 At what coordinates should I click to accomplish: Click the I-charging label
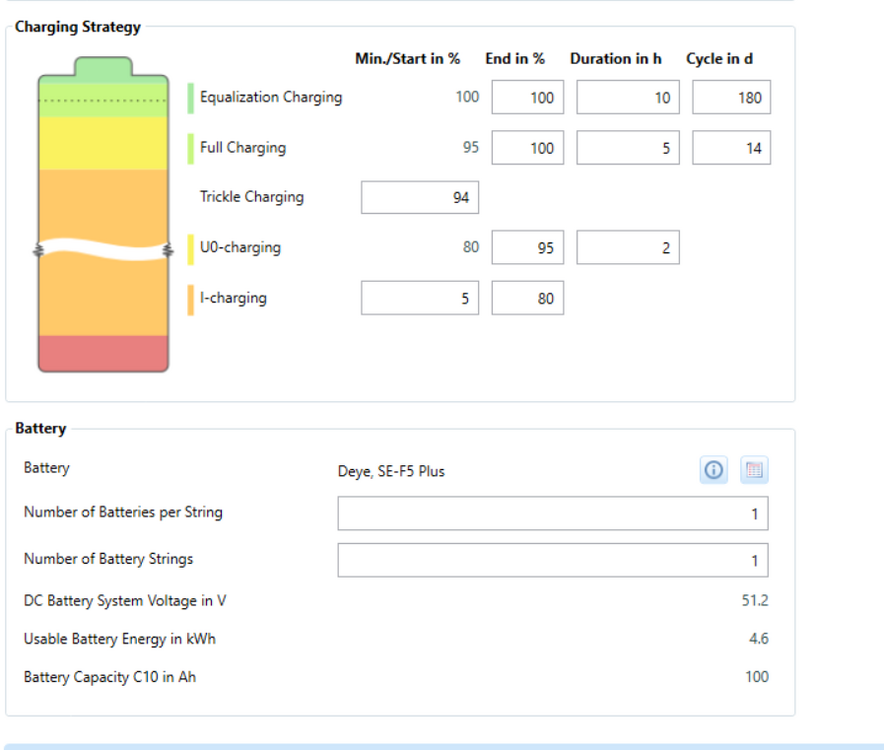[x=233, y=298]
